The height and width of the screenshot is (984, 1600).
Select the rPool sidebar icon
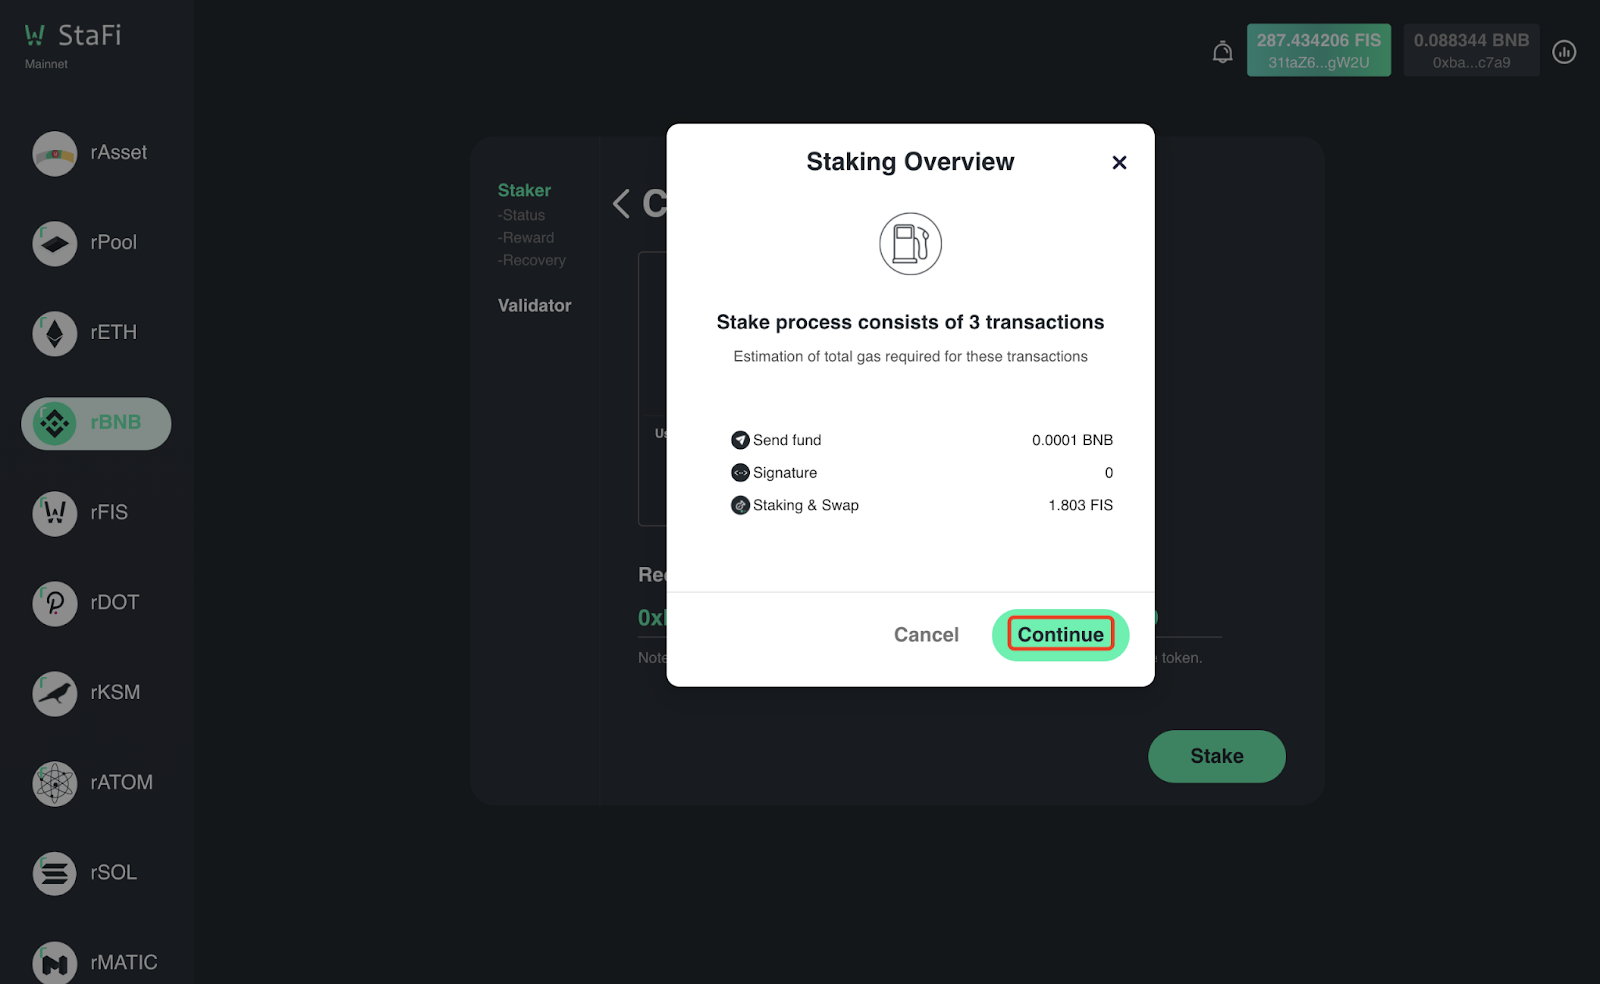55,244
